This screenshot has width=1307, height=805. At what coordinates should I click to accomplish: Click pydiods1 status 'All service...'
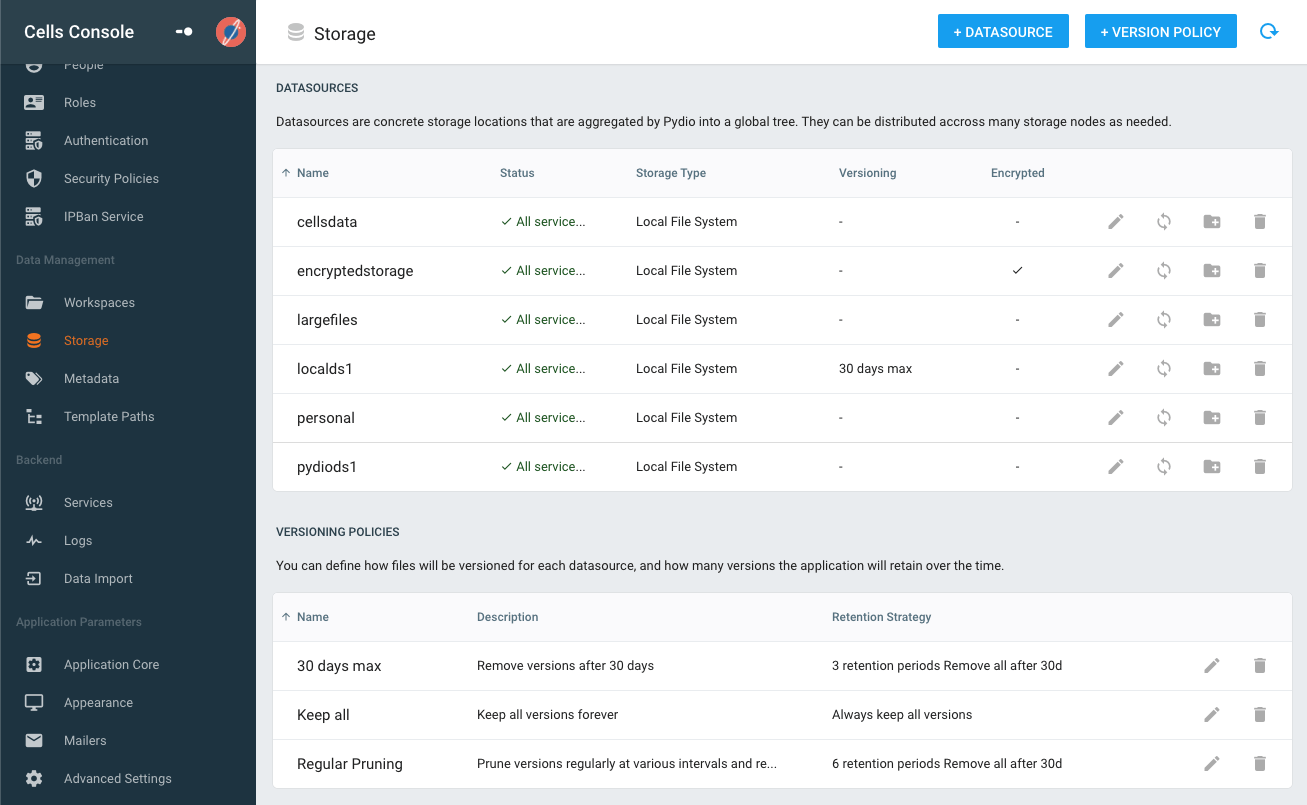click(543, 467)
